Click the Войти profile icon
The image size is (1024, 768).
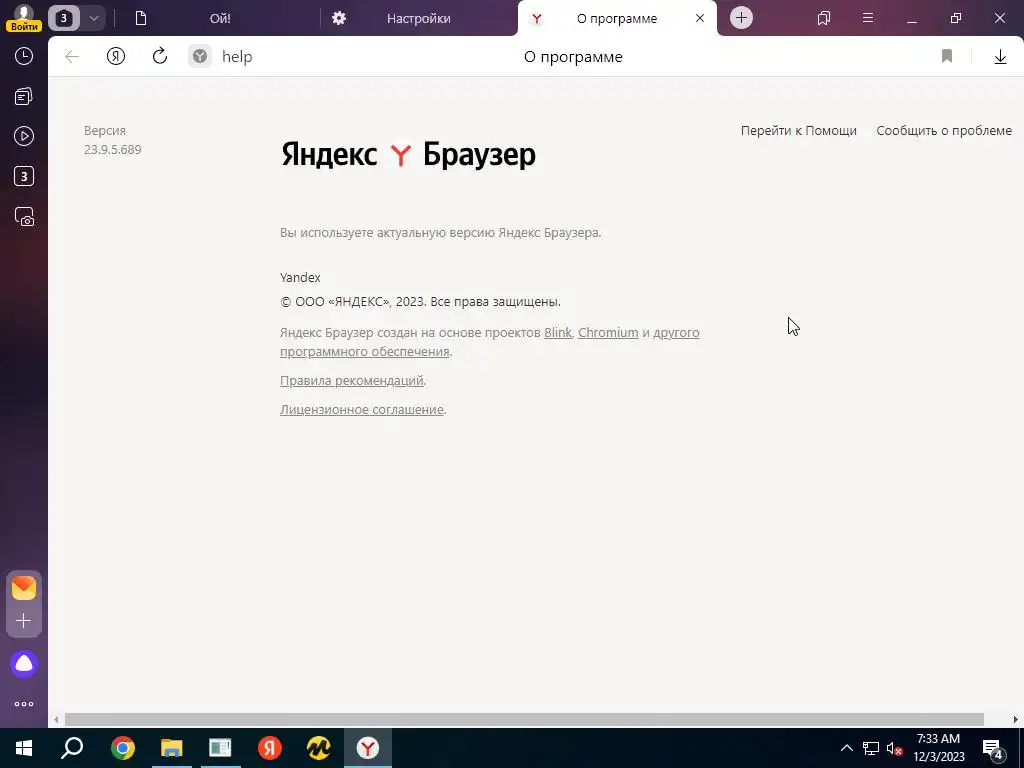[x=24, y=18]
